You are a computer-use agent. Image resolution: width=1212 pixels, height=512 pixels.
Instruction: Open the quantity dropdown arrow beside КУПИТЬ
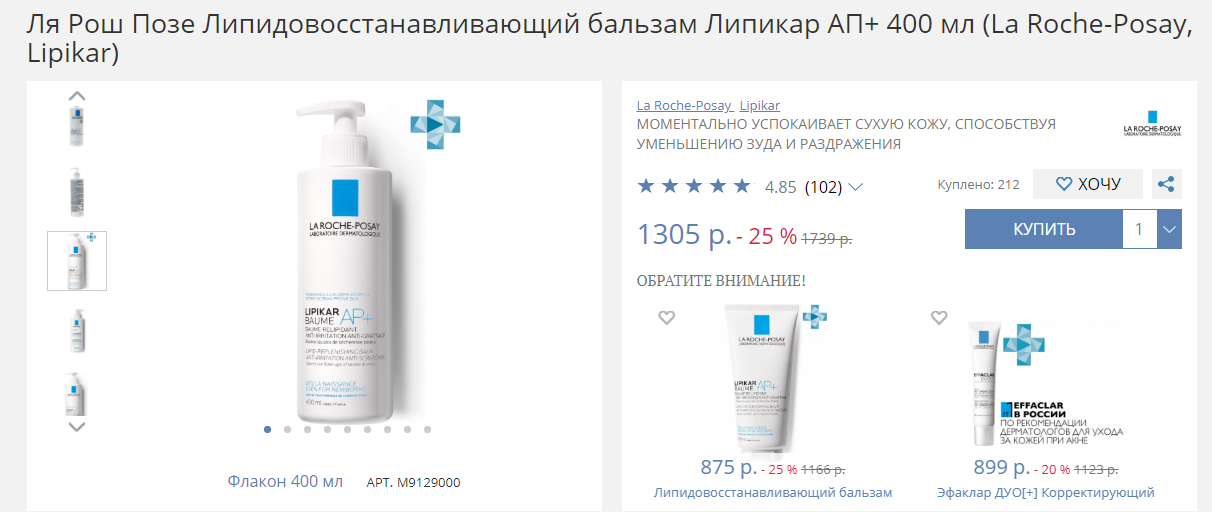1169,229
